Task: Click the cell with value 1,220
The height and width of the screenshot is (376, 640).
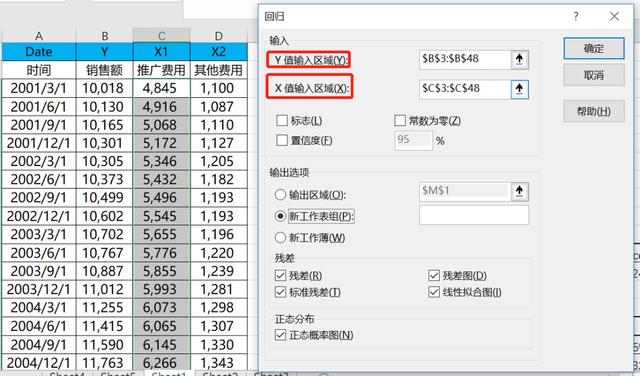Action: point(219,253)
